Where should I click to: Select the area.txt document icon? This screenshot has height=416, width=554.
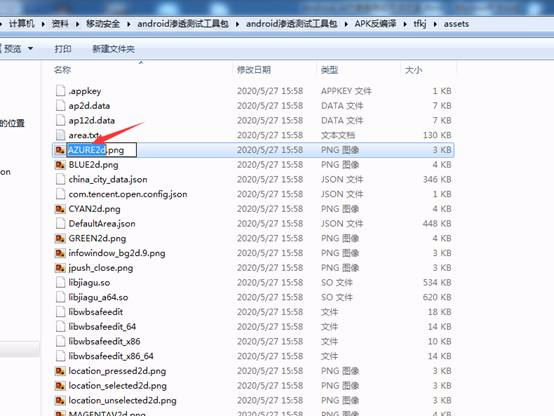[x=60, y=135]
